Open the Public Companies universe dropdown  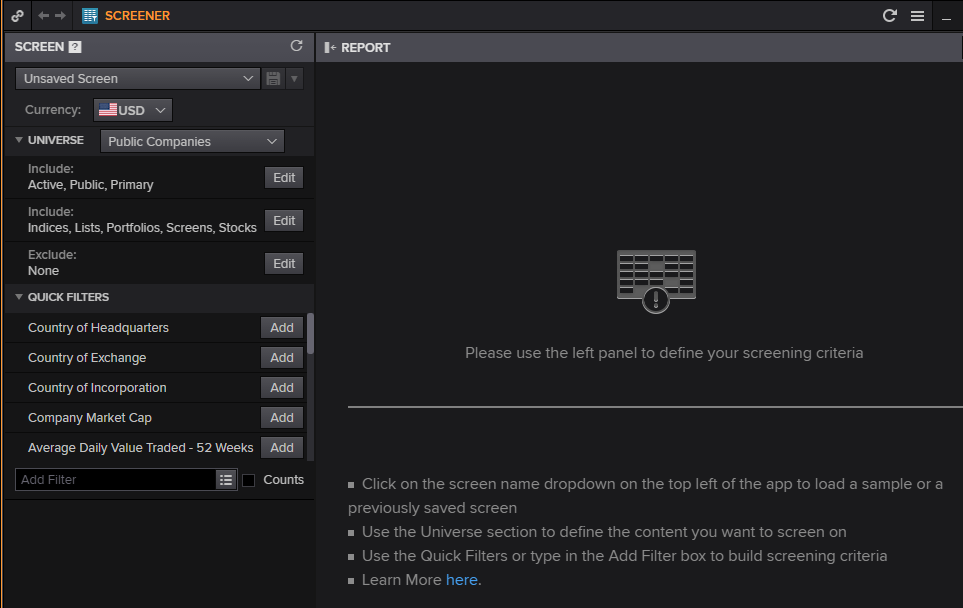[192, 141]
